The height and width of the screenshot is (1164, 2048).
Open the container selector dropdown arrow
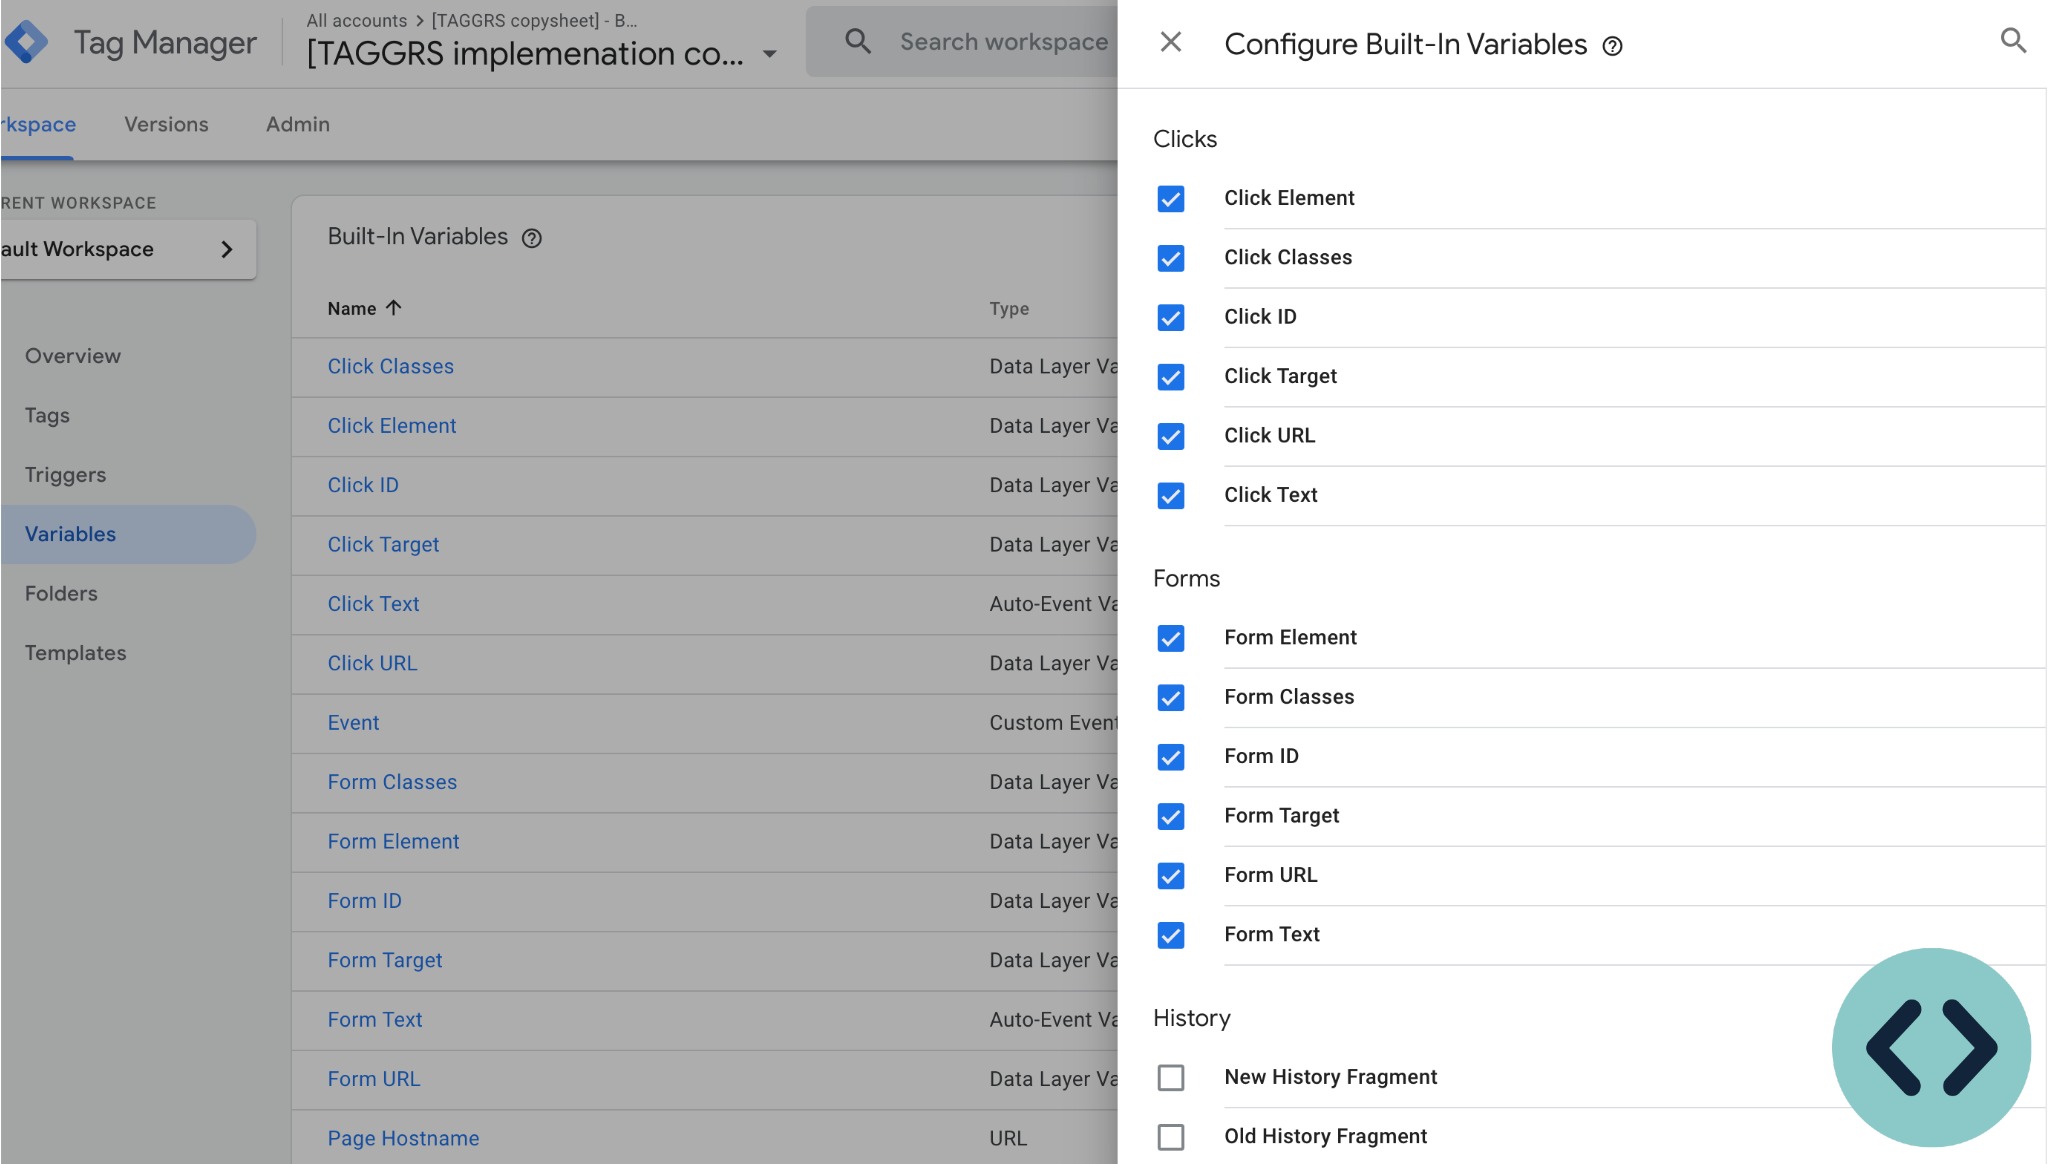tap(769, 54)
